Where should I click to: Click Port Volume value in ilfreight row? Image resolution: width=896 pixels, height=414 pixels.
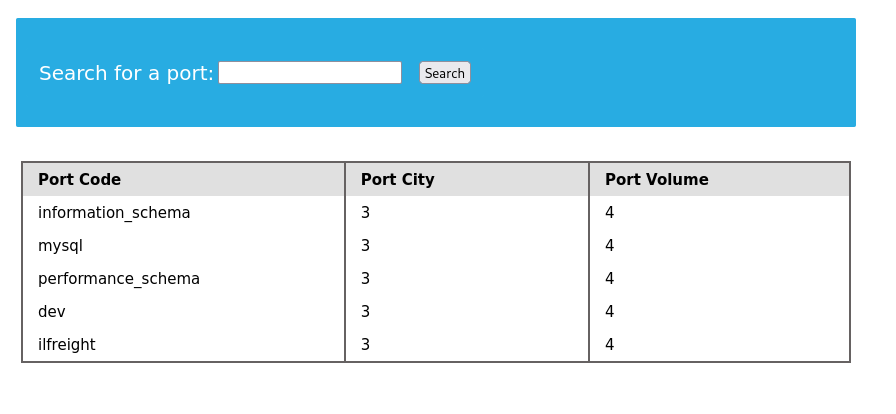[610, 345]
